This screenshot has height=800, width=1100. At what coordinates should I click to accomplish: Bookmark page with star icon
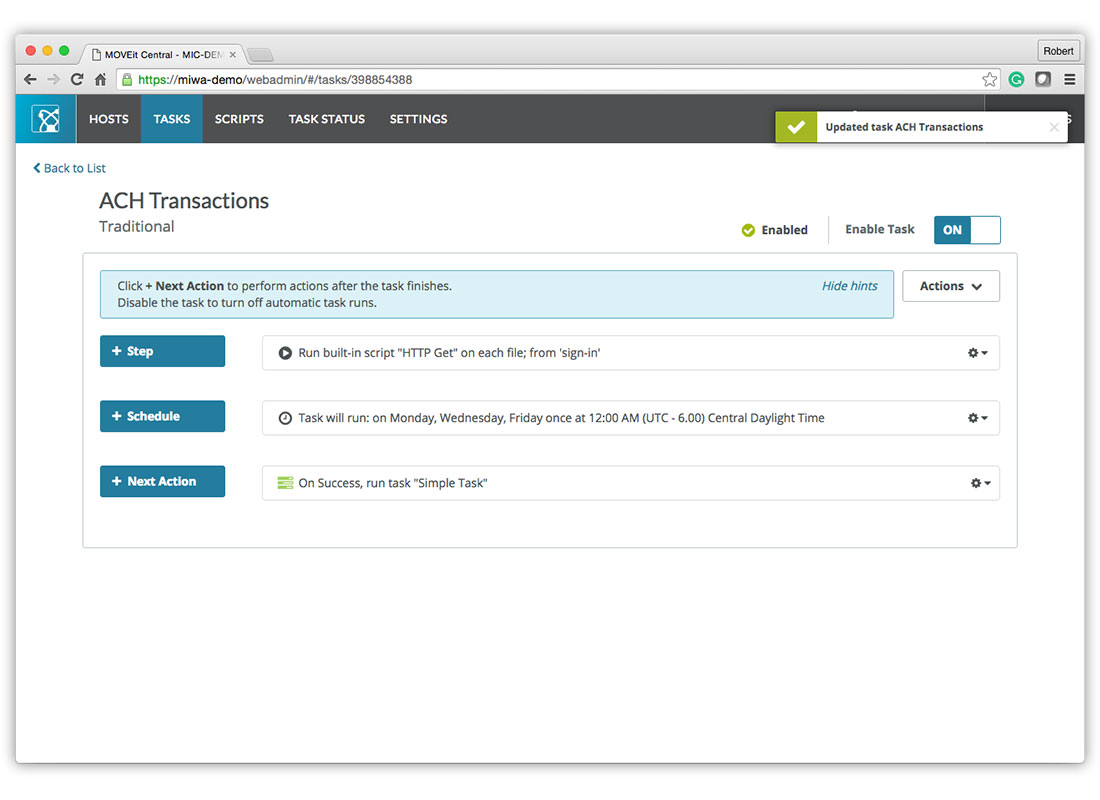click(x=989, y=80)
